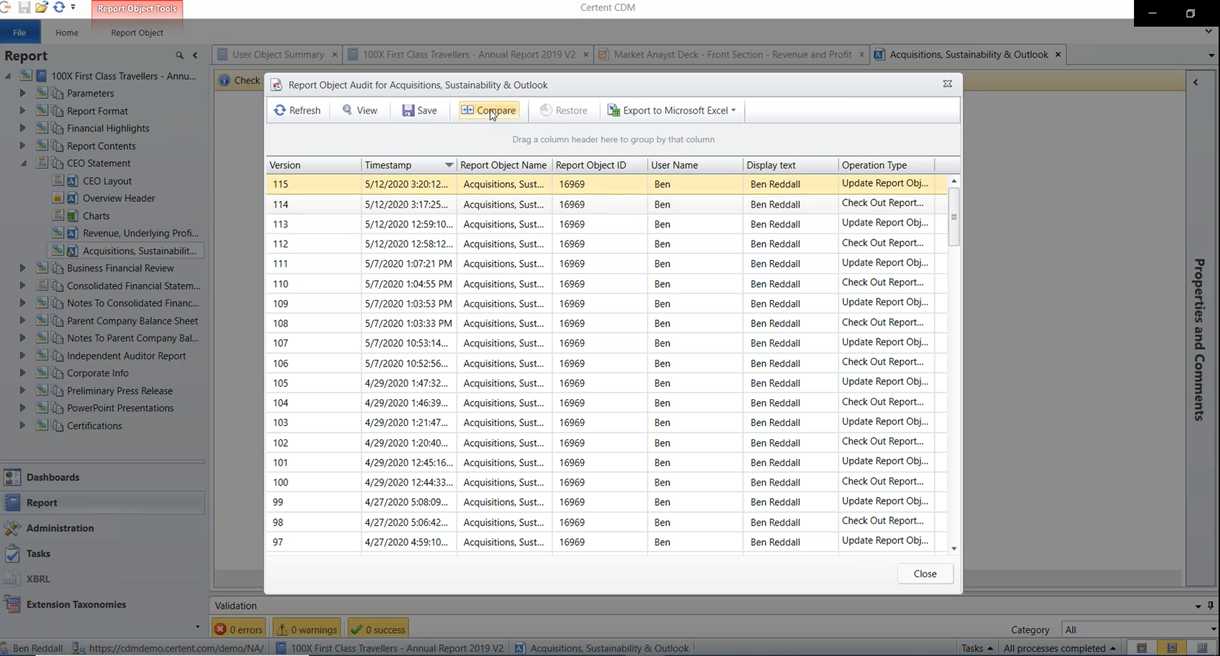
Task: Close the User Object Summary tab
Action: coord(333,55)
